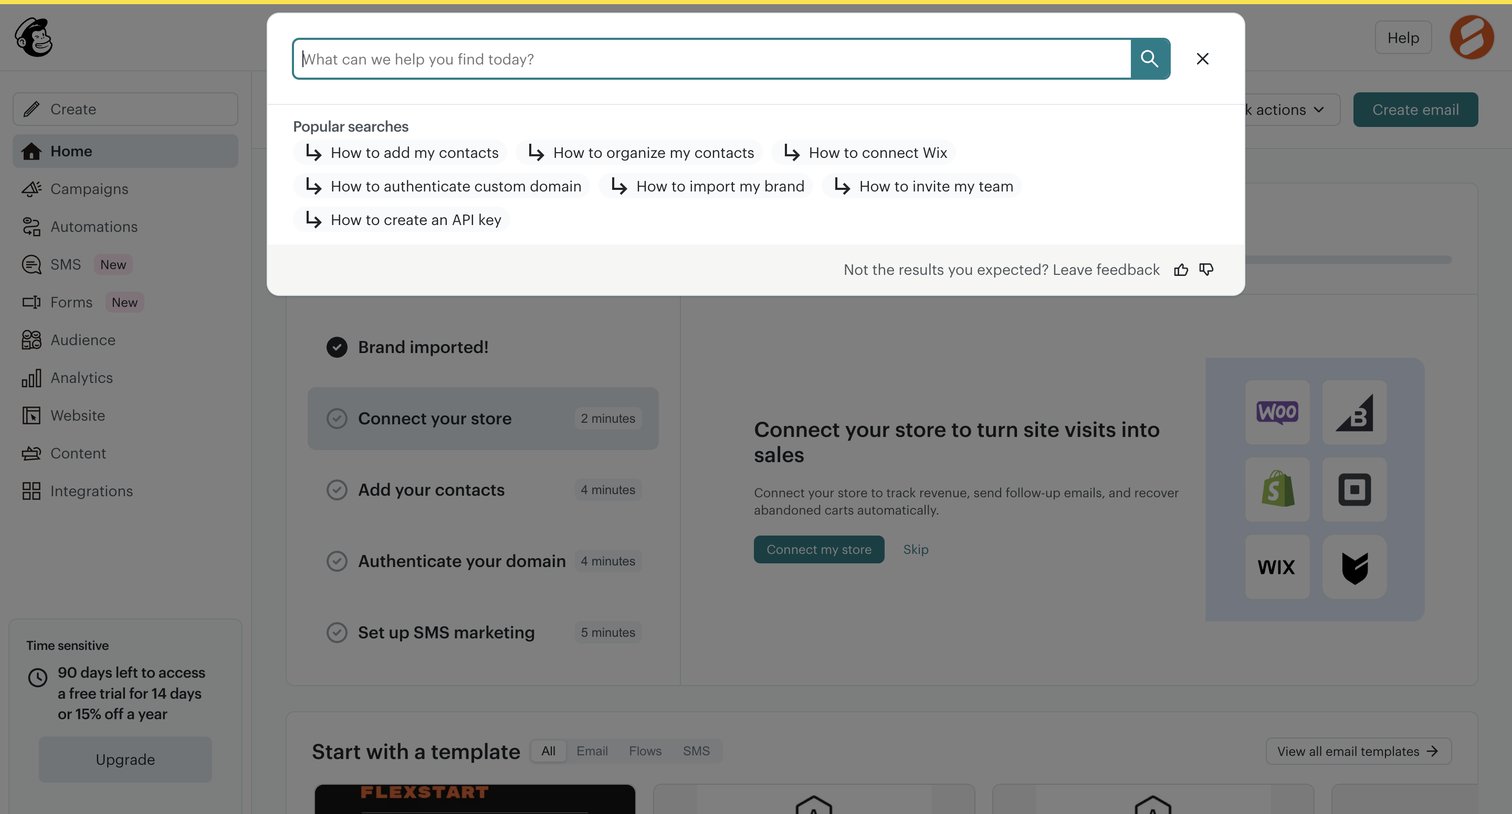The image size is (1512, 814).
Task: Open the Automations menu
Action: tap(125, 227)
